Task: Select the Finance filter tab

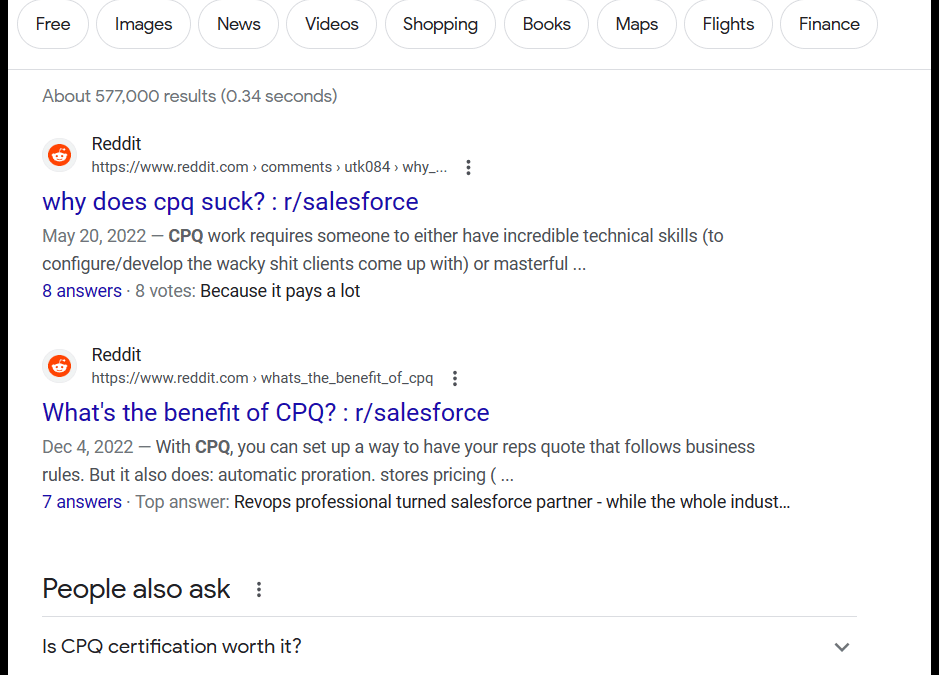Action: [x=828, y=24]
